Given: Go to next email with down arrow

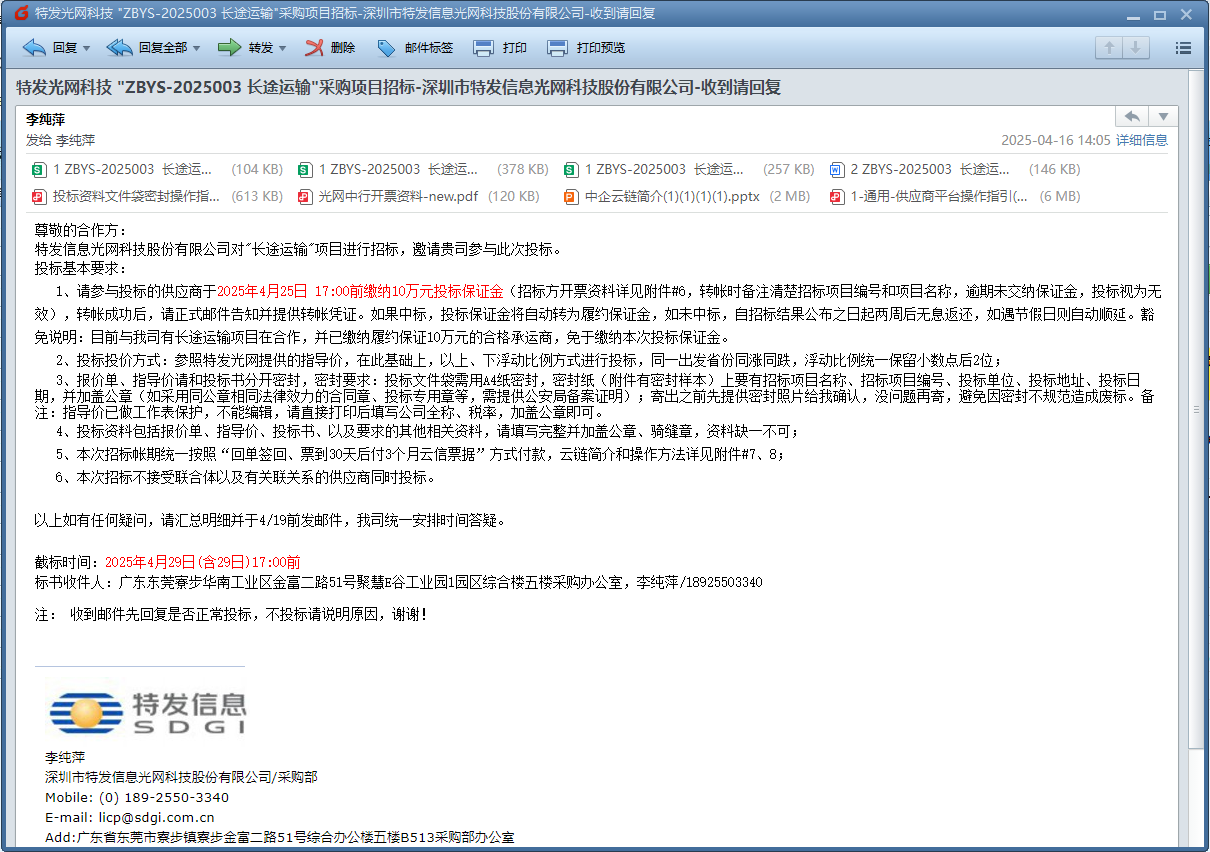Looking at the screenshot, I should [x=1135, y=47].
